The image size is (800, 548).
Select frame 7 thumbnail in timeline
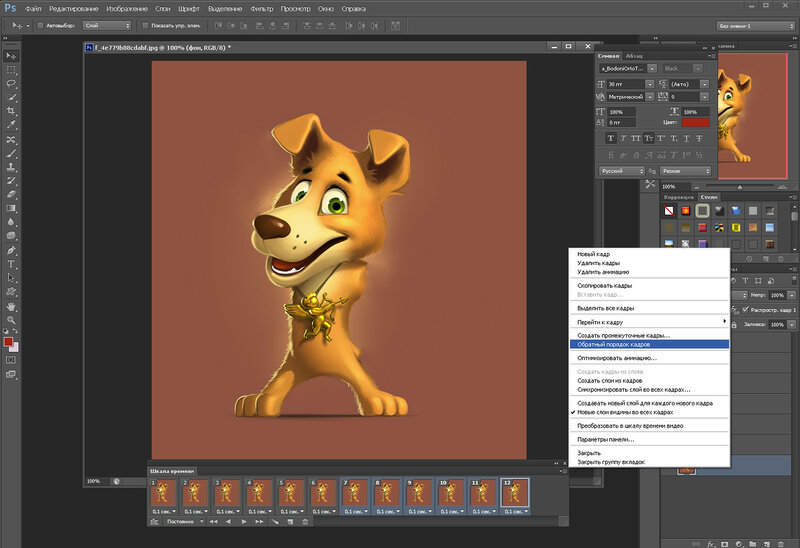click(x=354, y=492)
